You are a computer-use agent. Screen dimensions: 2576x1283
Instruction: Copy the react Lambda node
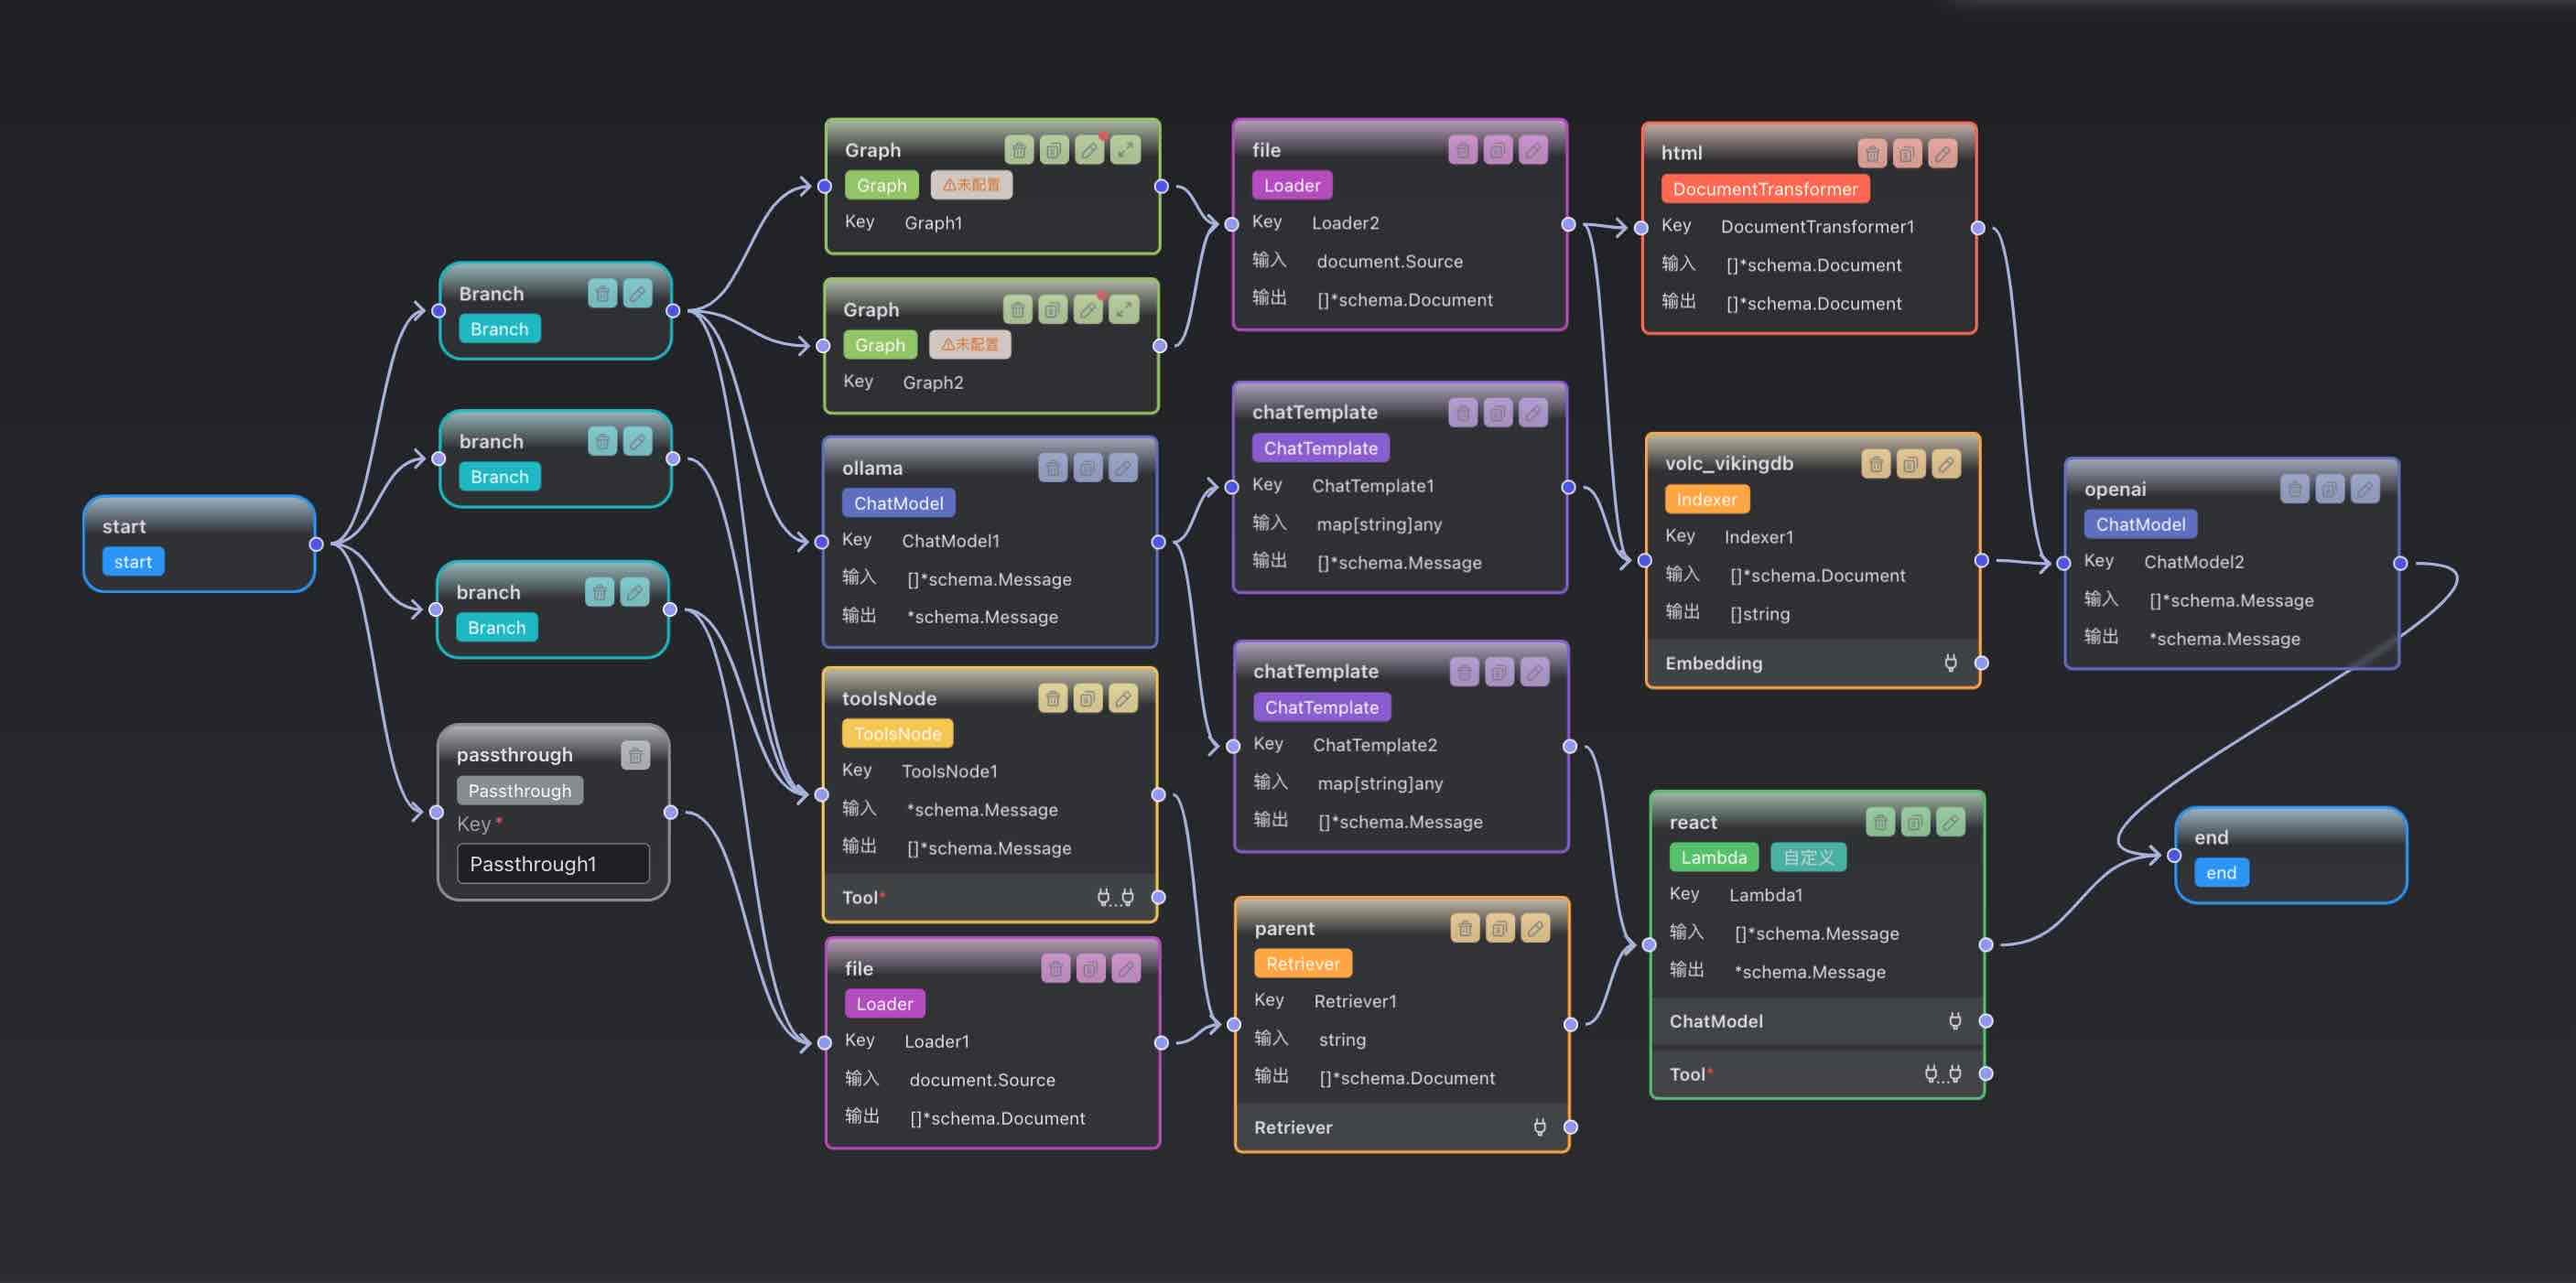(x=1915, y=822)
